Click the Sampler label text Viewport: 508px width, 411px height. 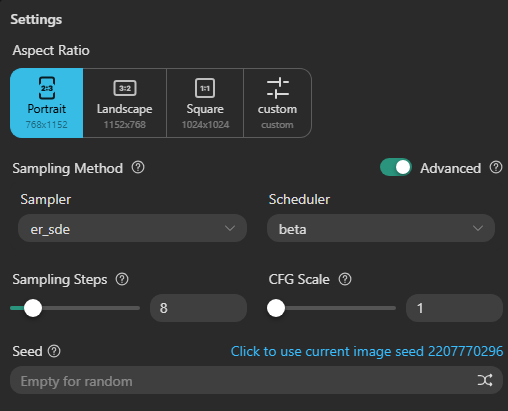tap(46, 200)
